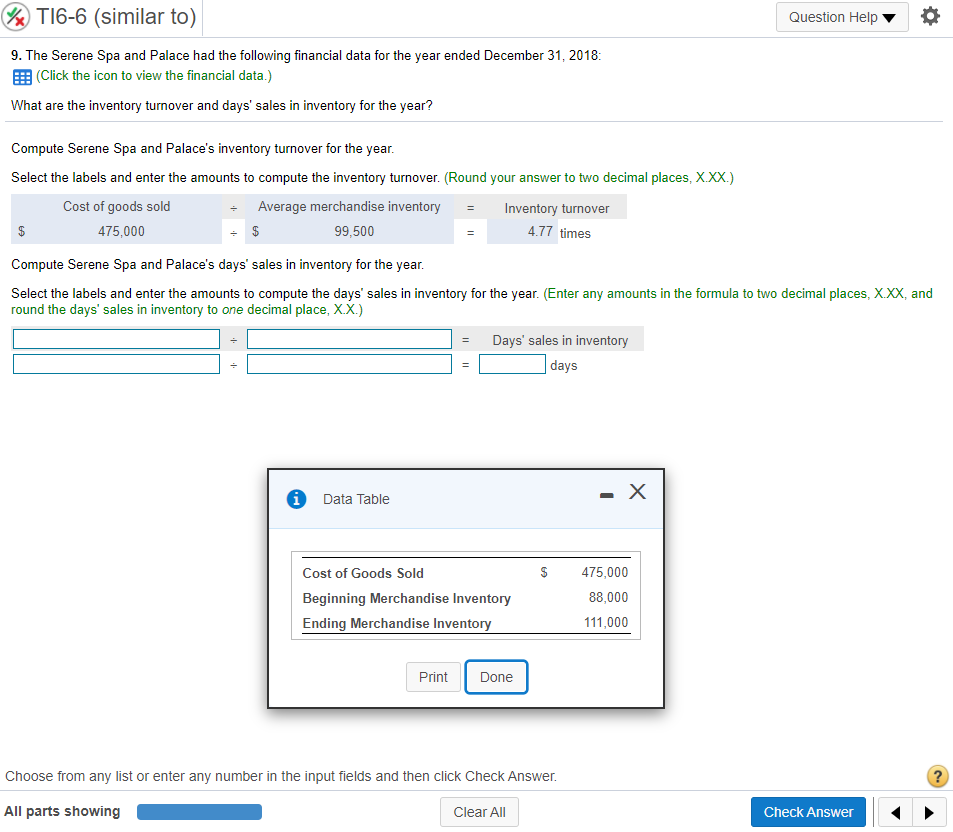This screenshot has width=953, height=832.
Task: Click the financial data table icon
Action: [x=22, y=77]
